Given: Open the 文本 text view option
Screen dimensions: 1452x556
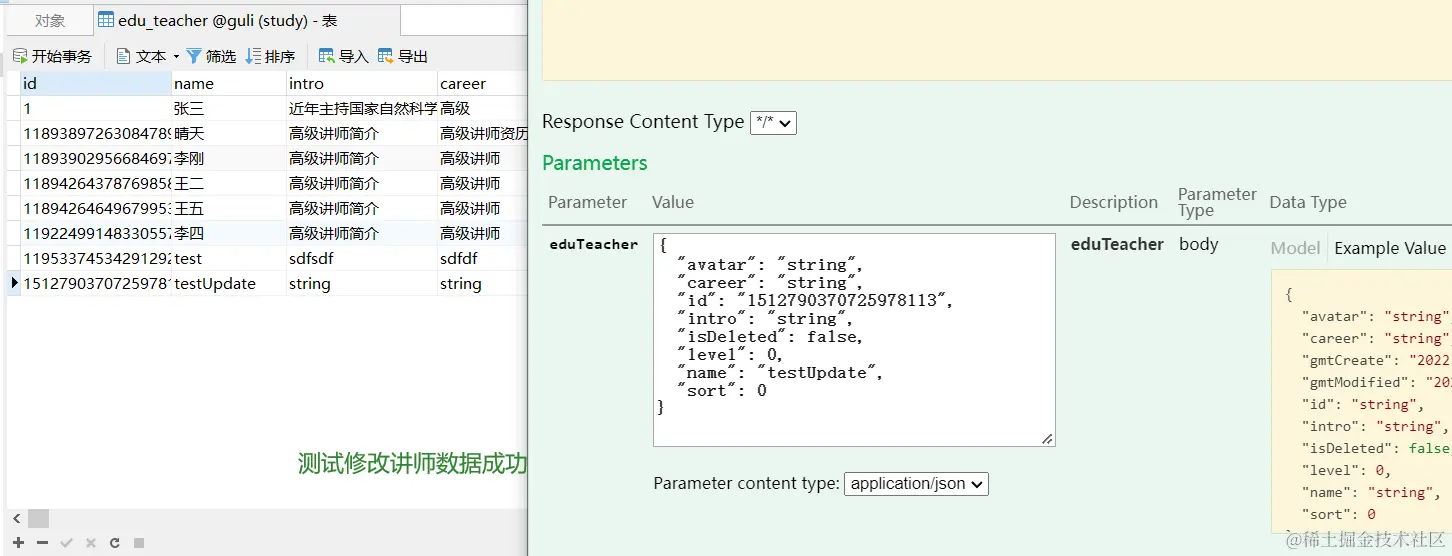Looking at the screenshot, I should click(x=142, y=57).
